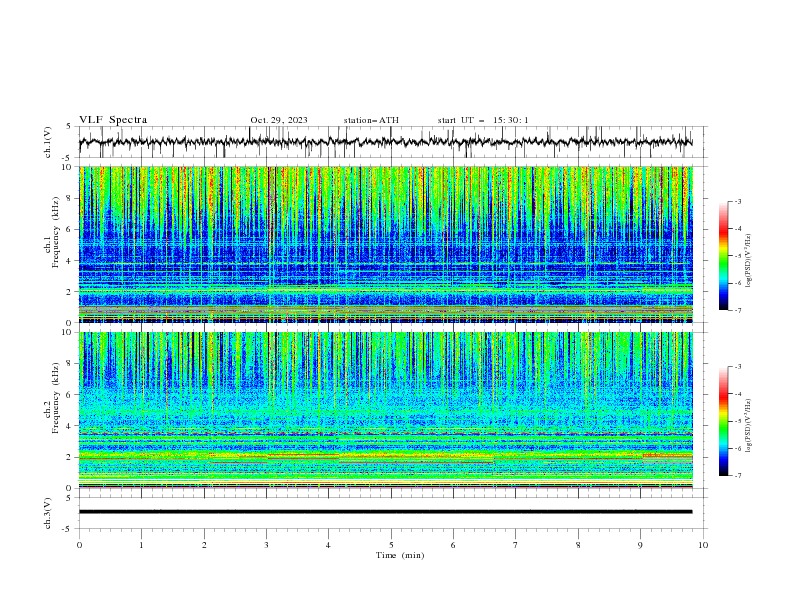The width and height of the screenshot is (792, 612).
Task: Click the '0' tick on the time axis
Action: (79, 545)
